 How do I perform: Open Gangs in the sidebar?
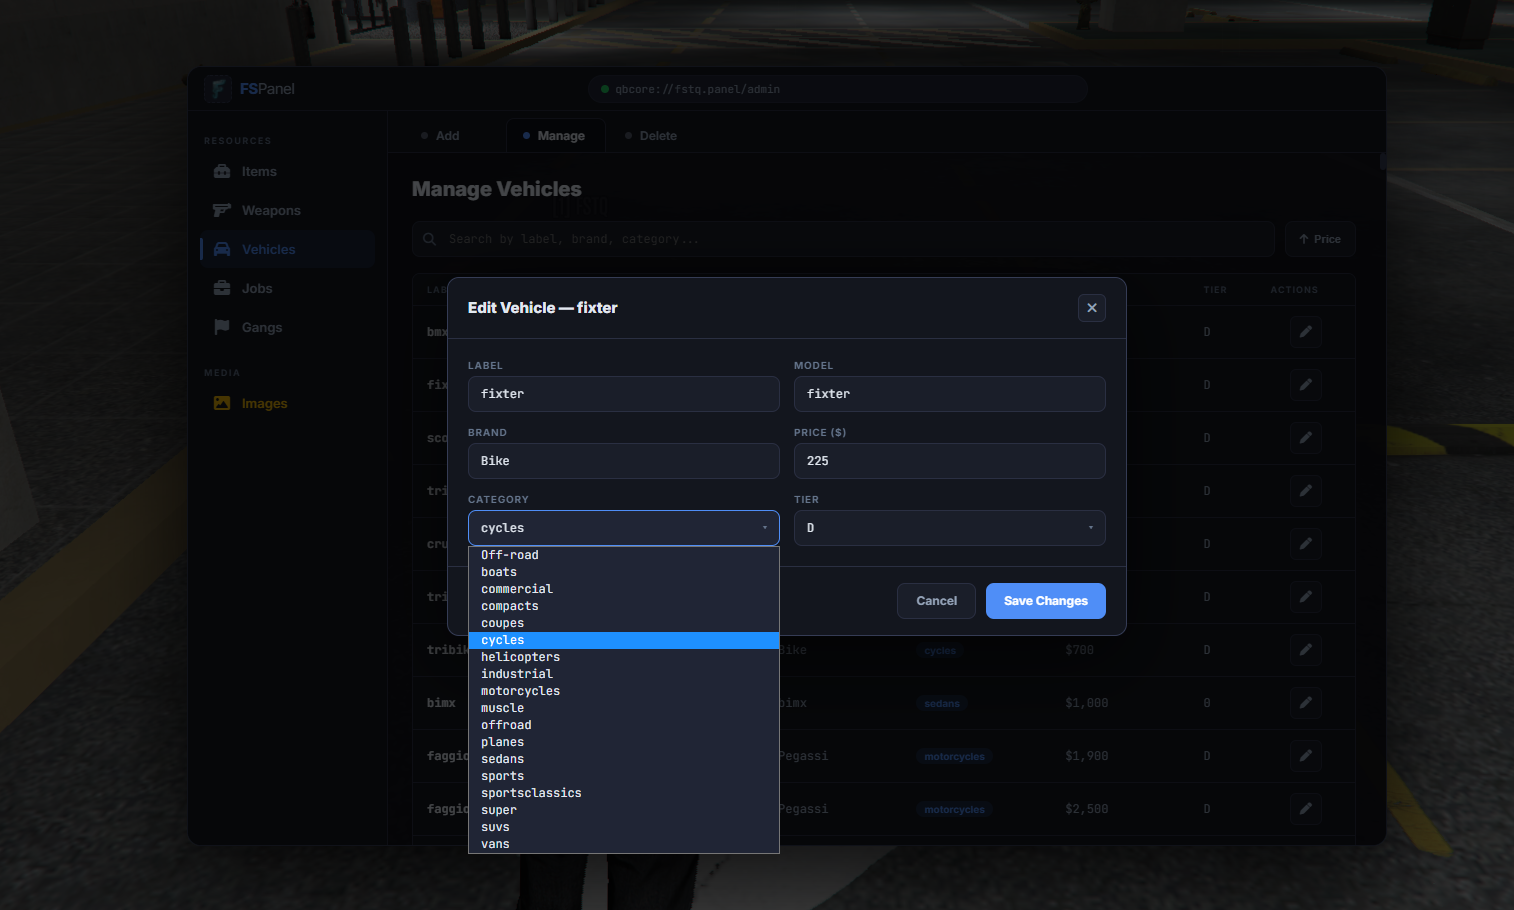coord(287,328)
